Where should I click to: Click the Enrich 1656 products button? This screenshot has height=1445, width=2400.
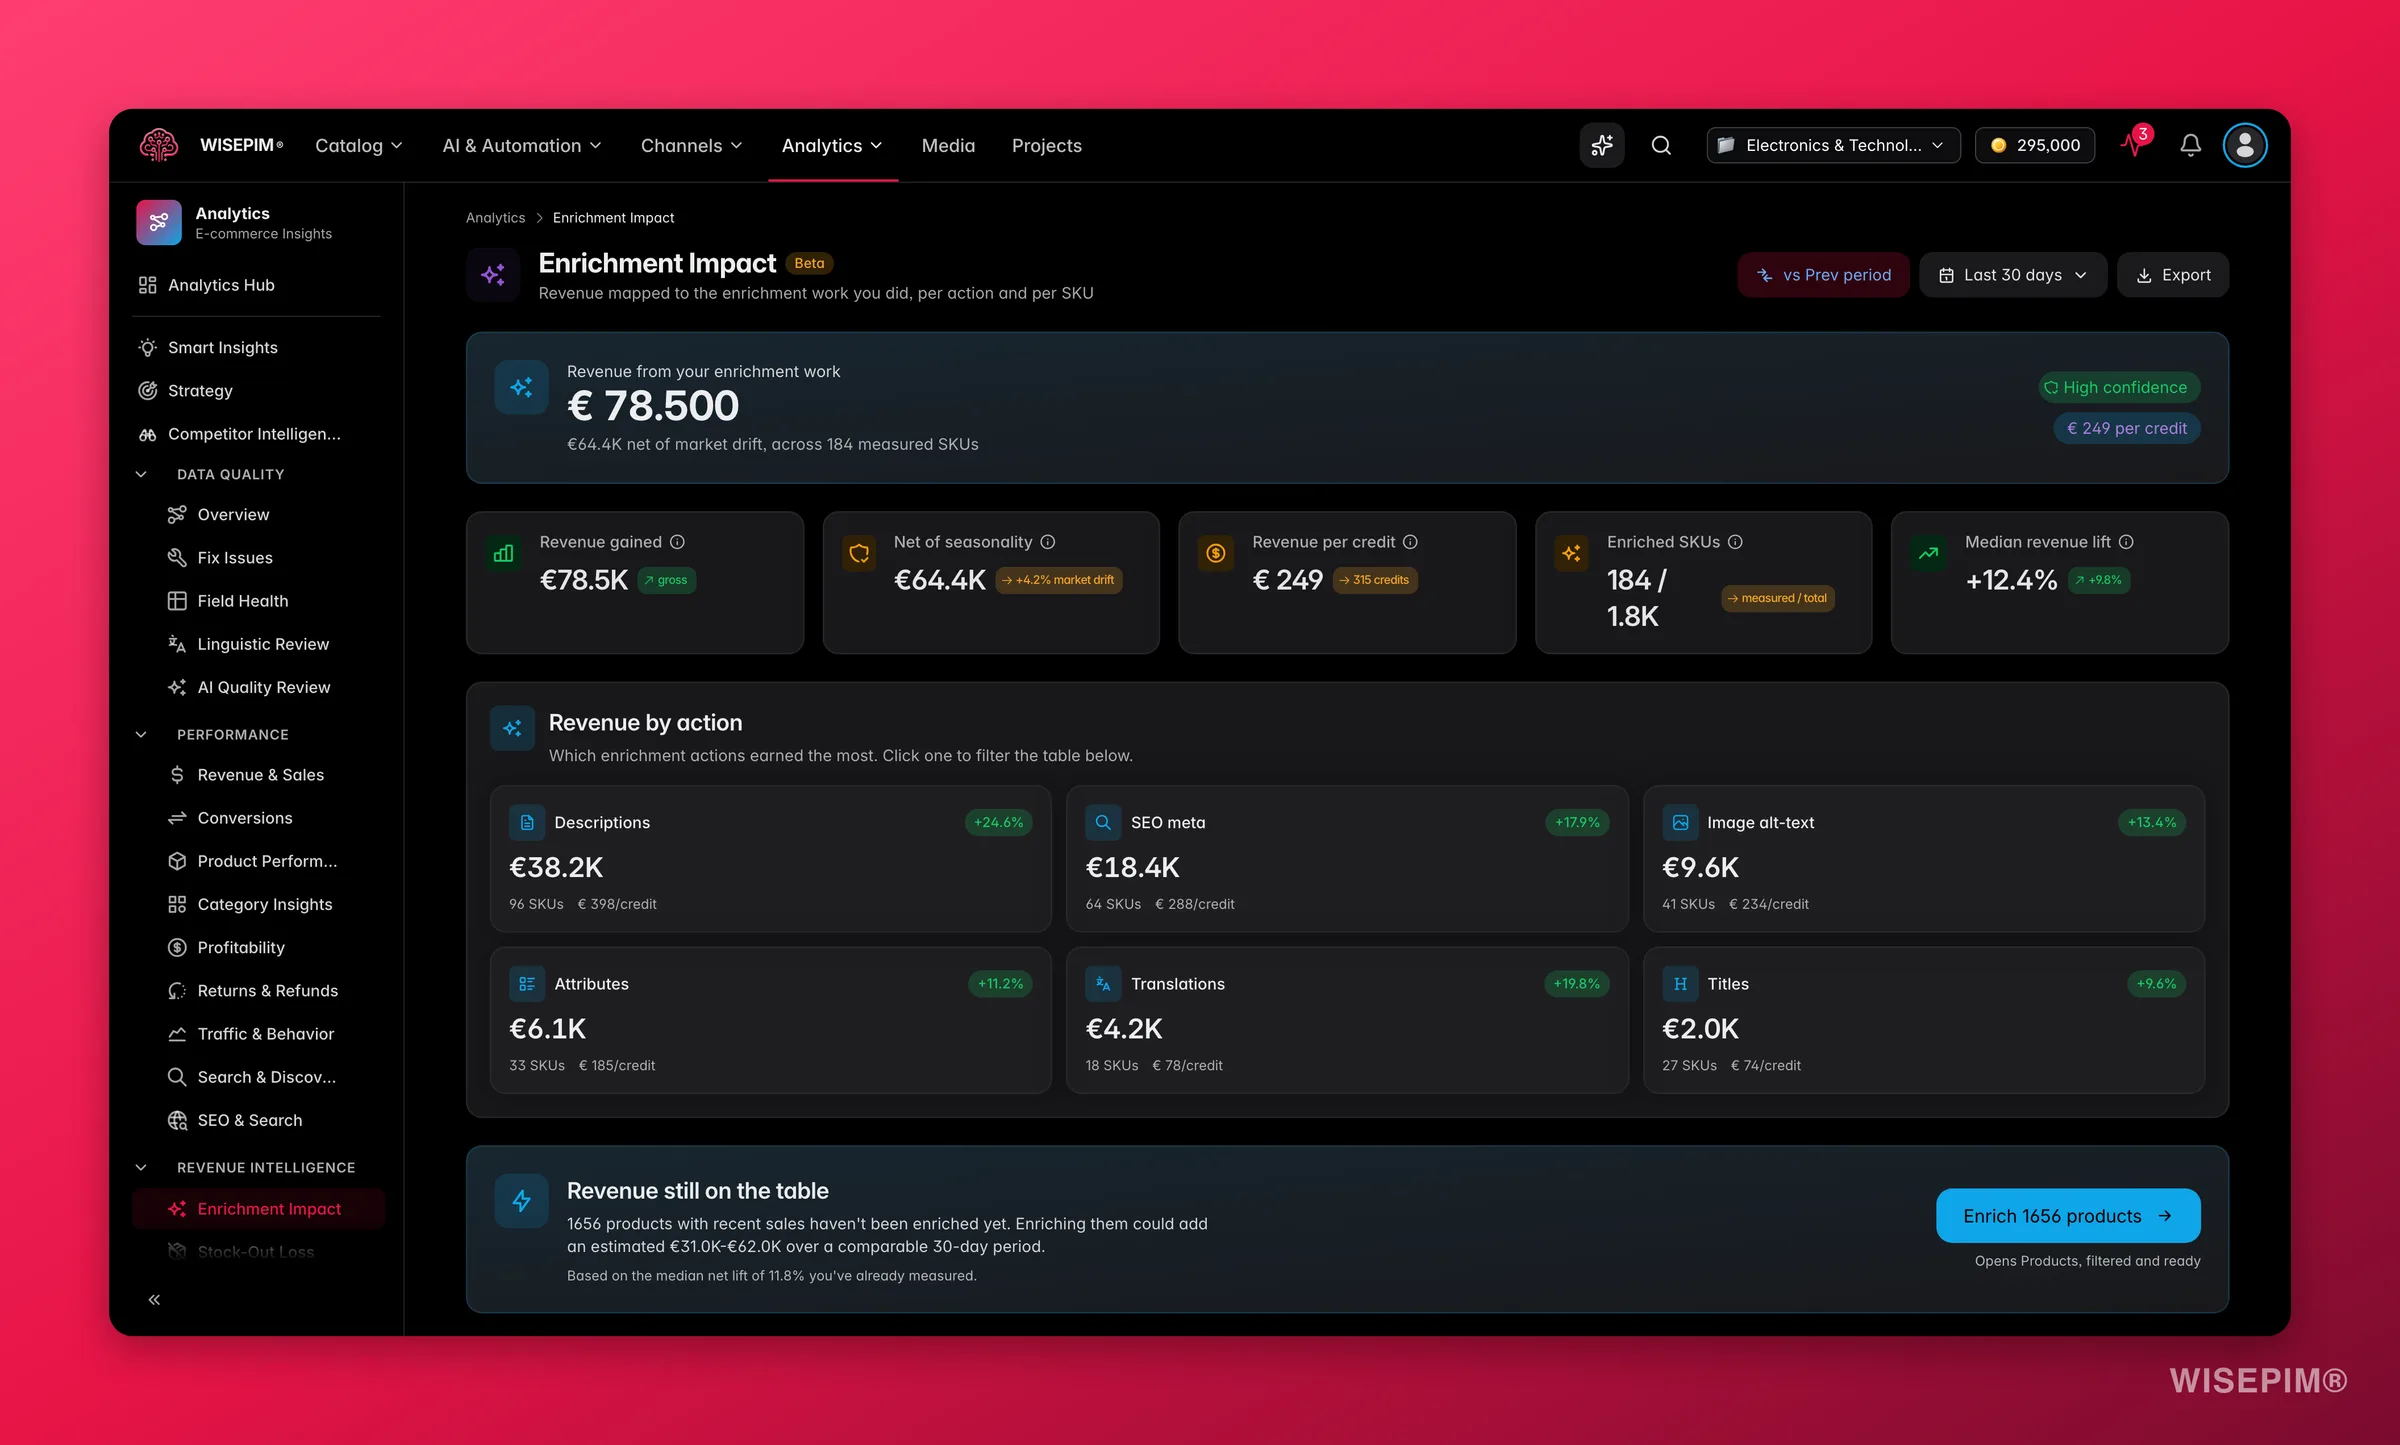tap(2067, 1215)
